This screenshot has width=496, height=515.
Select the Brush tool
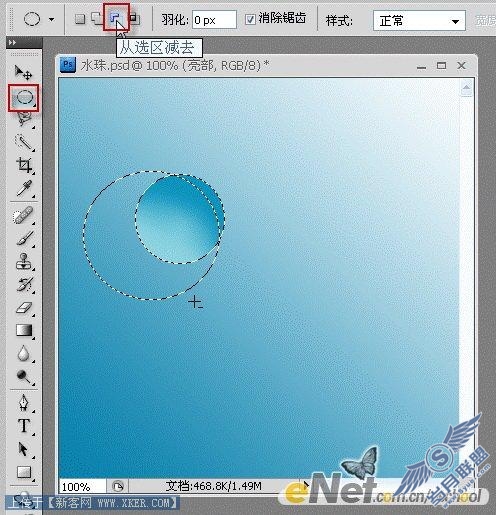pyautogui.click(x=24, y=238)
